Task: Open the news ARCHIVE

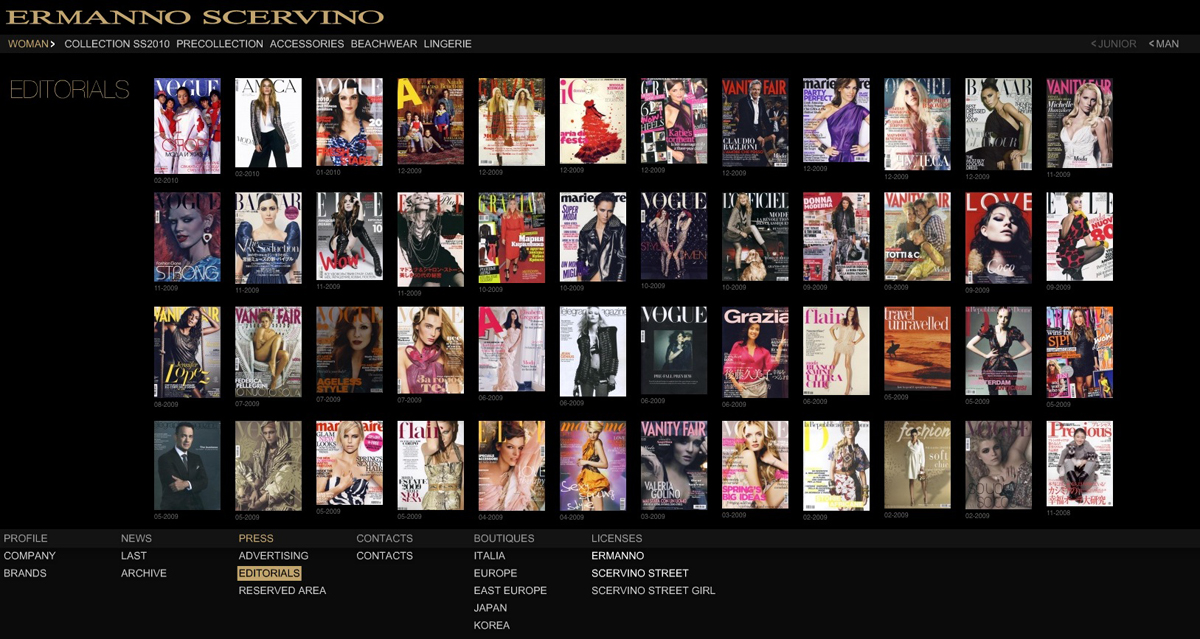Action: pos(144,573)
